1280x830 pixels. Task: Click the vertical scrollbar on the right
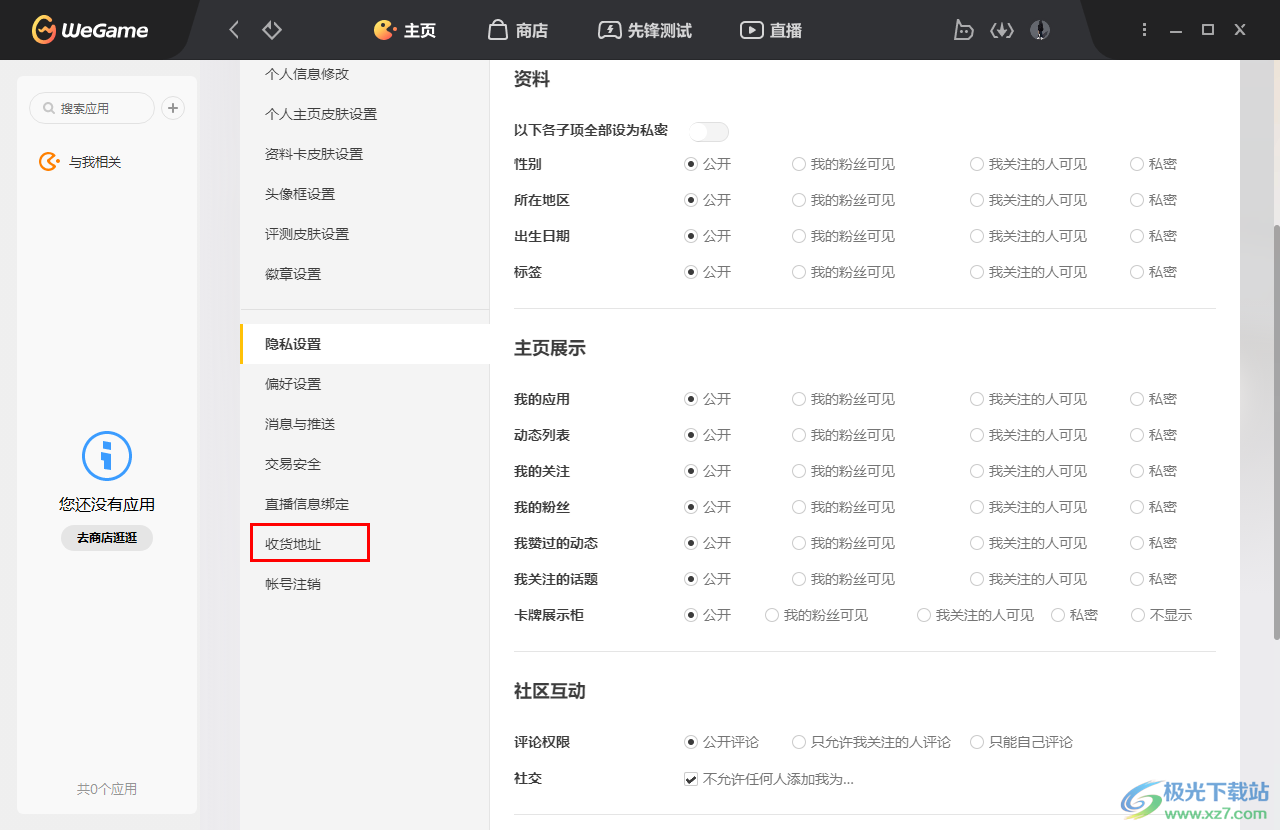[x=1275, y=432]
